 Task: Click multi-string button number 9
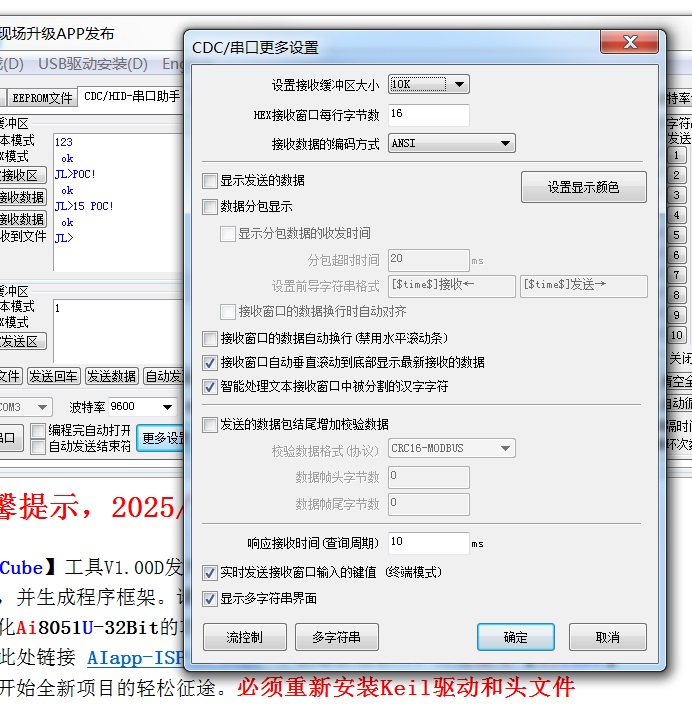(676, 315)
